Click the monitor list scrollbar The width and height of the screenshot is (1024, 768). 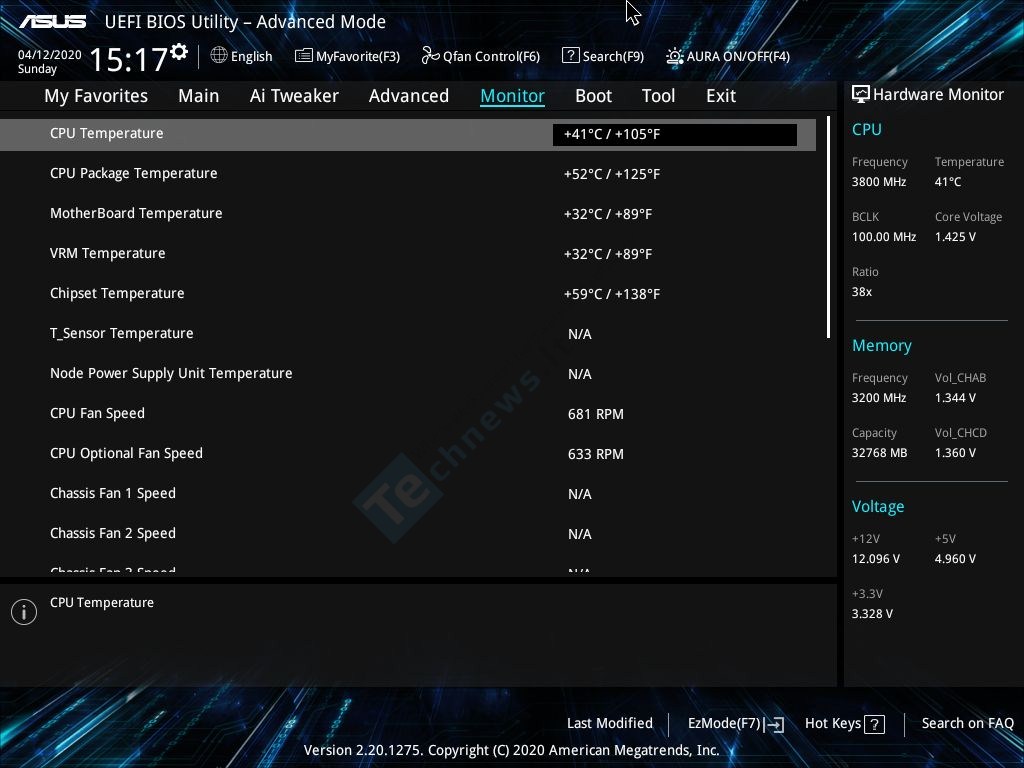click(x=828, y=227)
